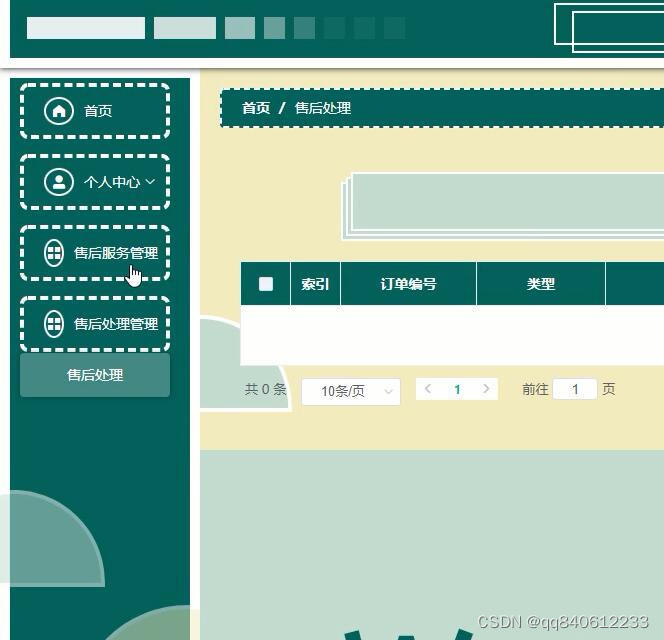Image resolution: width=664 pixels, height=640 pixels.
Task: Expand the 个人中心 chevron arrow
Action: [x=150, y=182]
